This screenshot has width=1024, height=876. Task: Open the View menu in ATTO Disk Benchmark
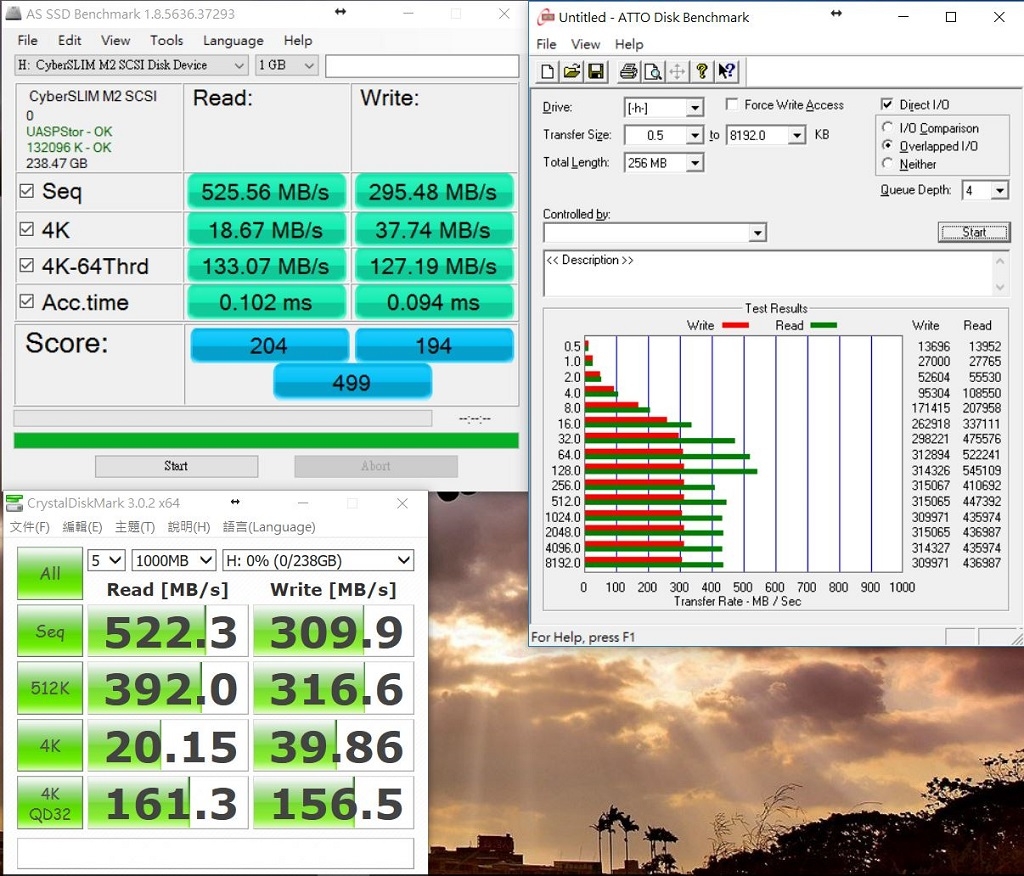tap(585, 44)
